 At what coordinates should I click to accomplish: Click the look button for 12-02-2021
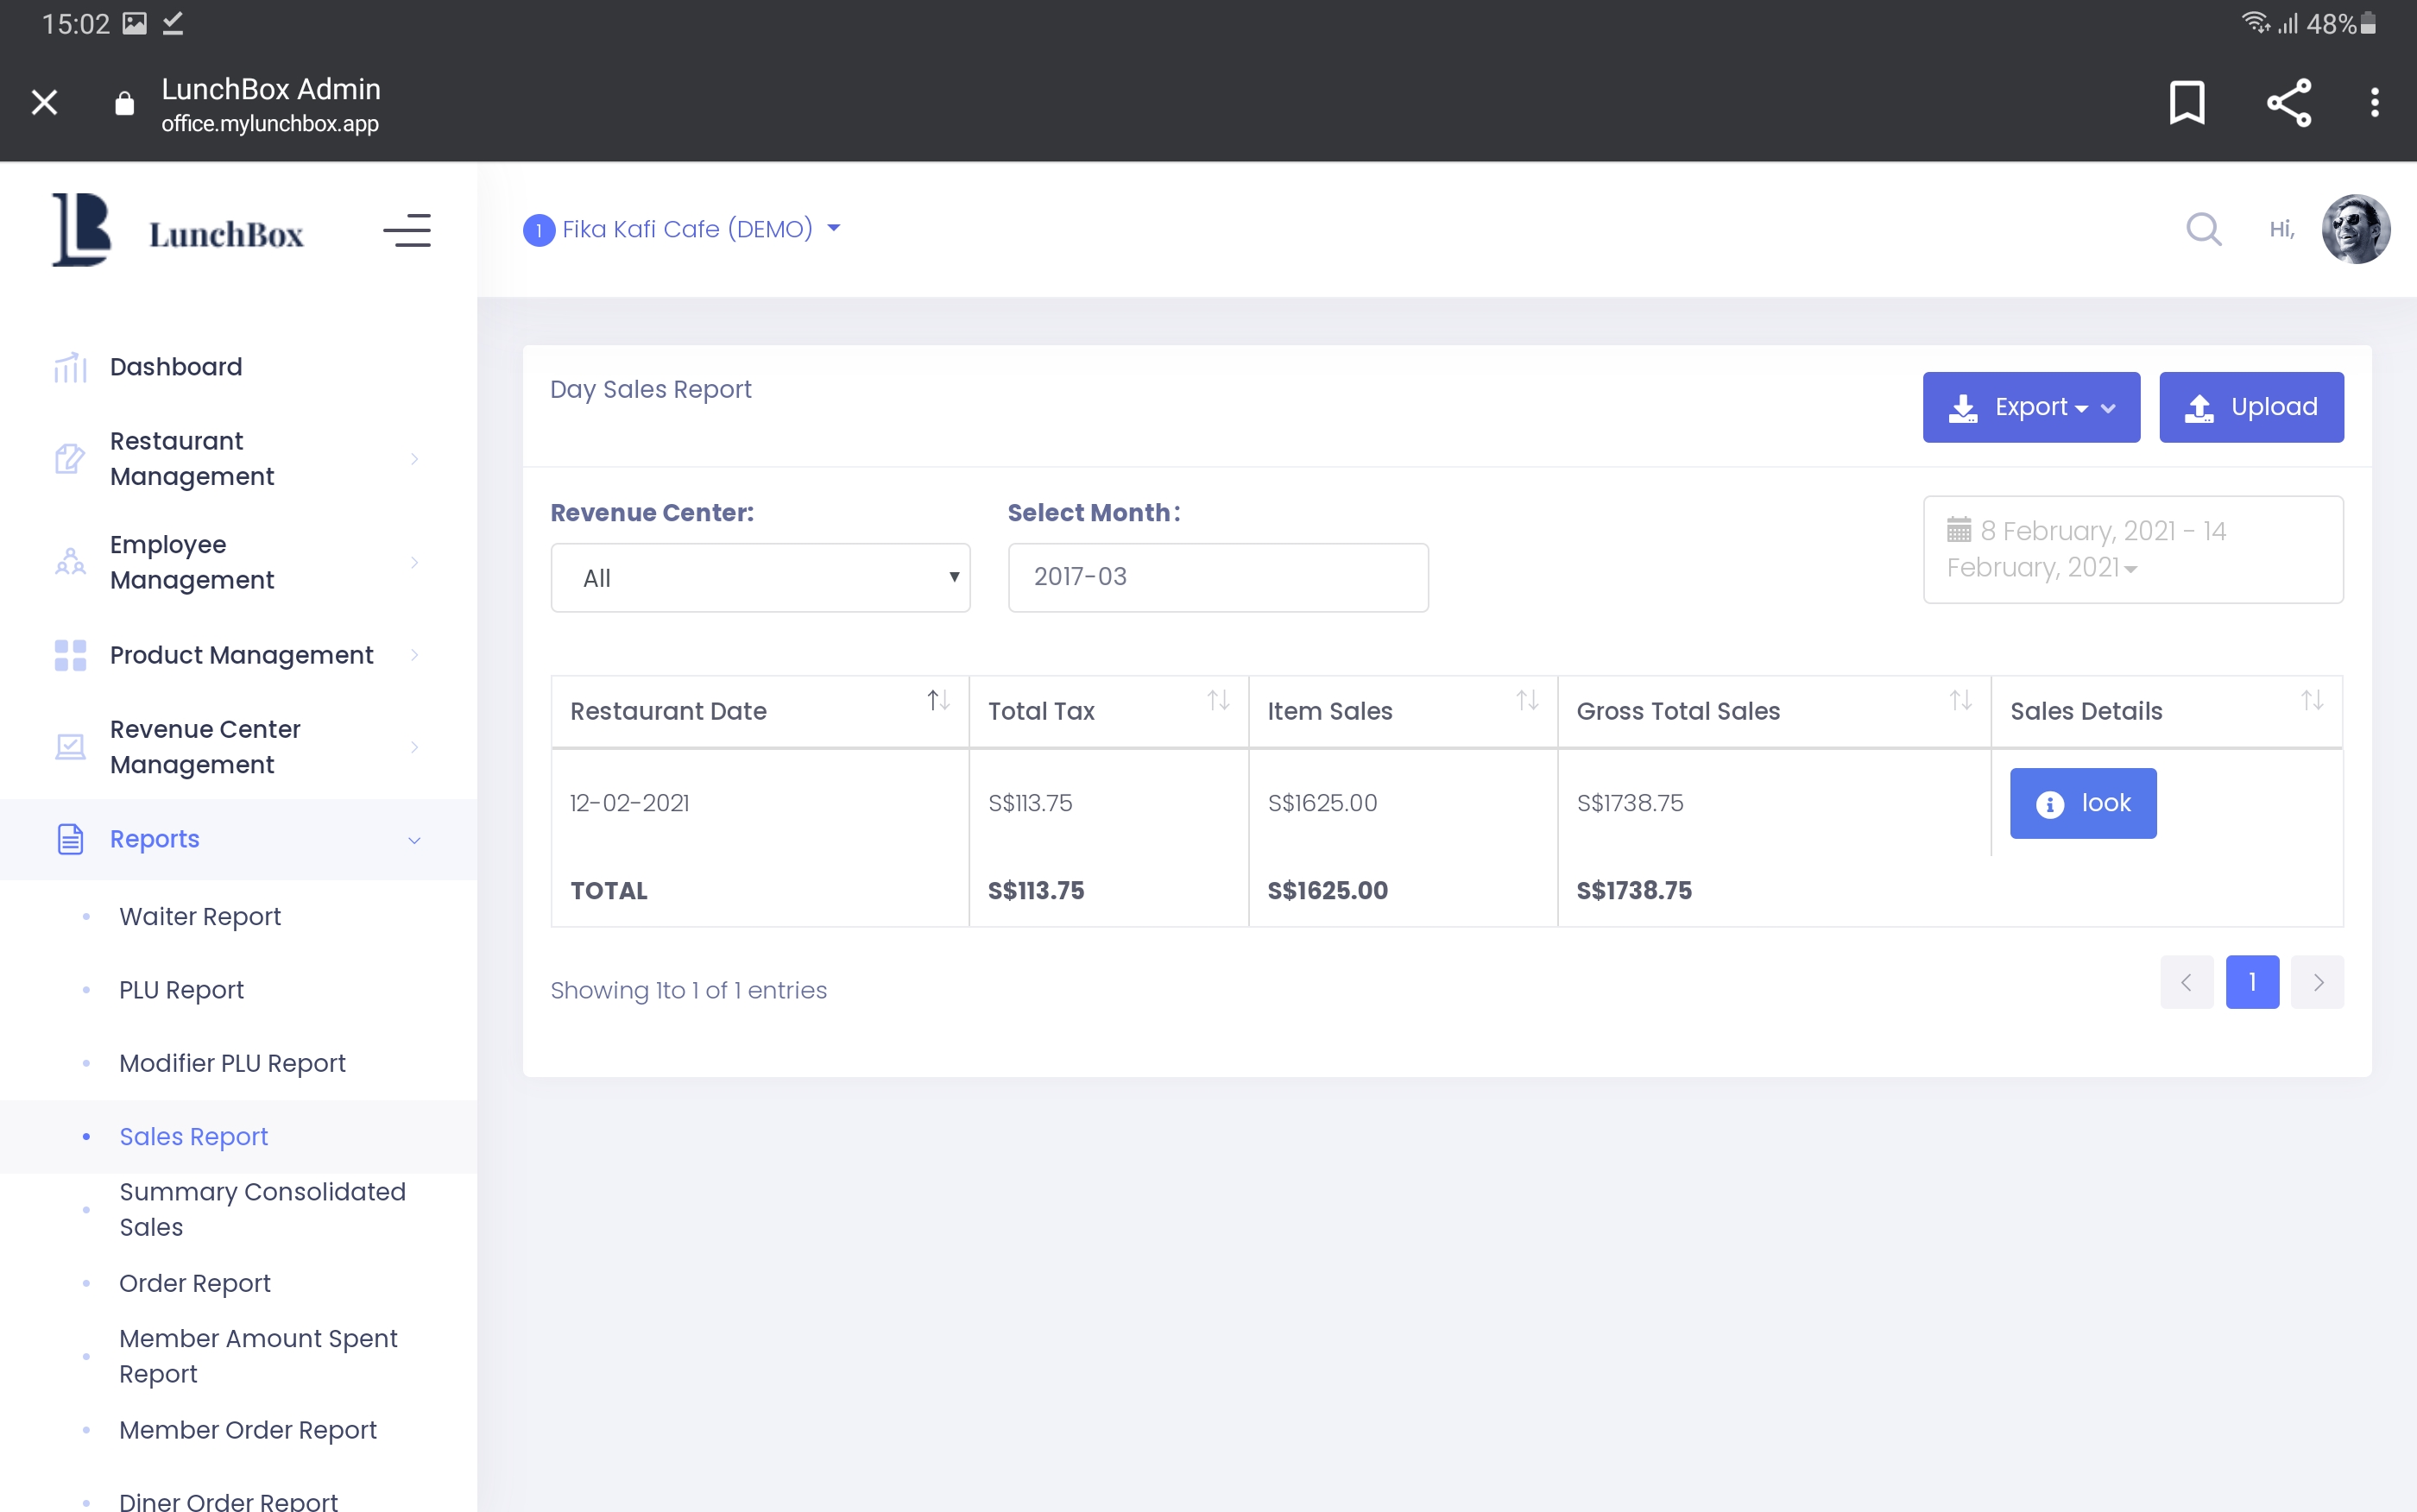click(x=2082, y=803)
